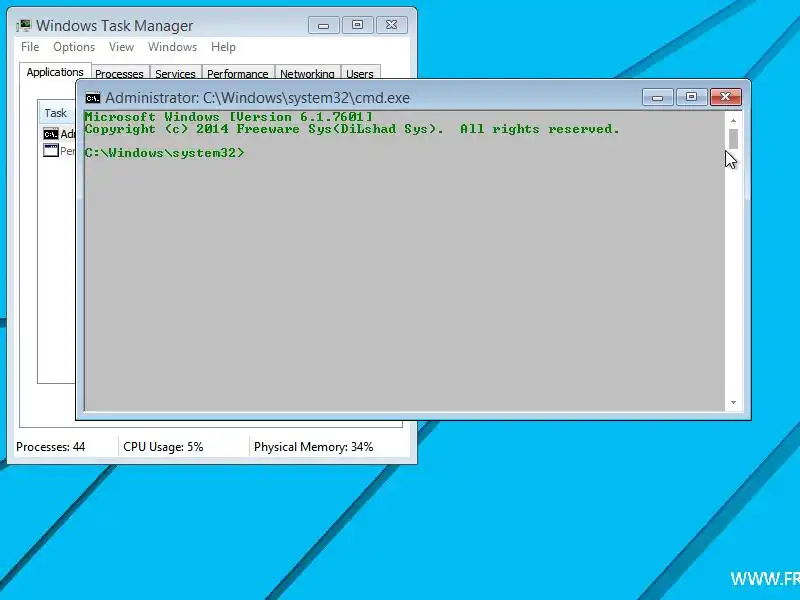Viewport: 800px width, 600px height.
Task: Close the cmd.exe window
Action: pos(726,97)
